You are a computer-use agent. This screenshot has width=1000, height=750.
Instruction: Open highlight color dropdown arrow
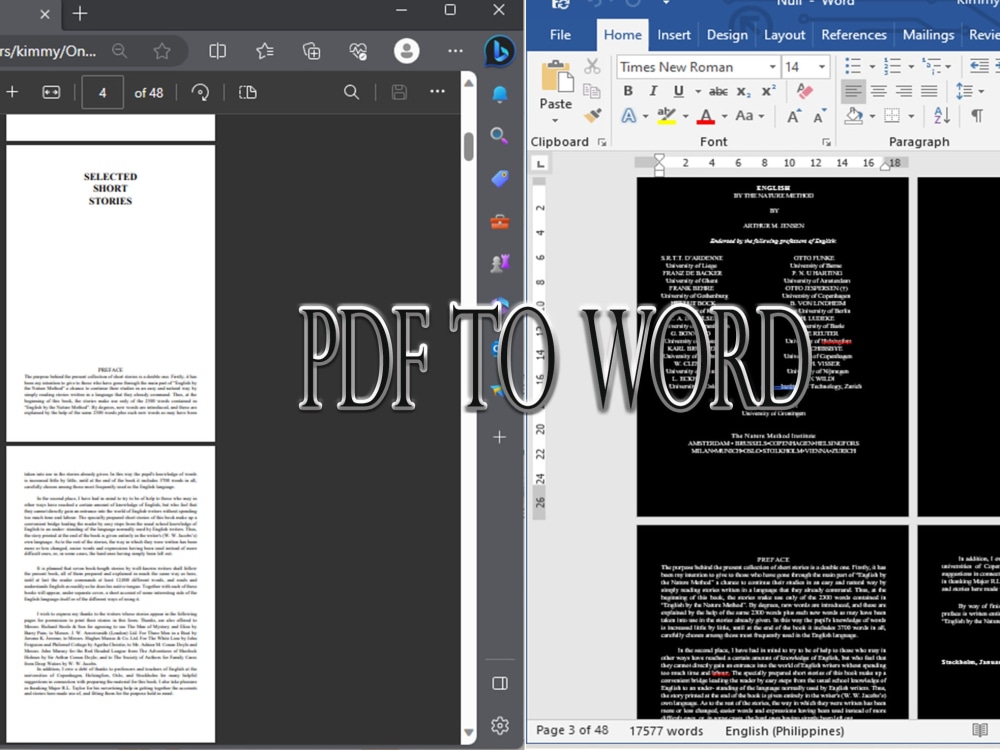point(686,117)
